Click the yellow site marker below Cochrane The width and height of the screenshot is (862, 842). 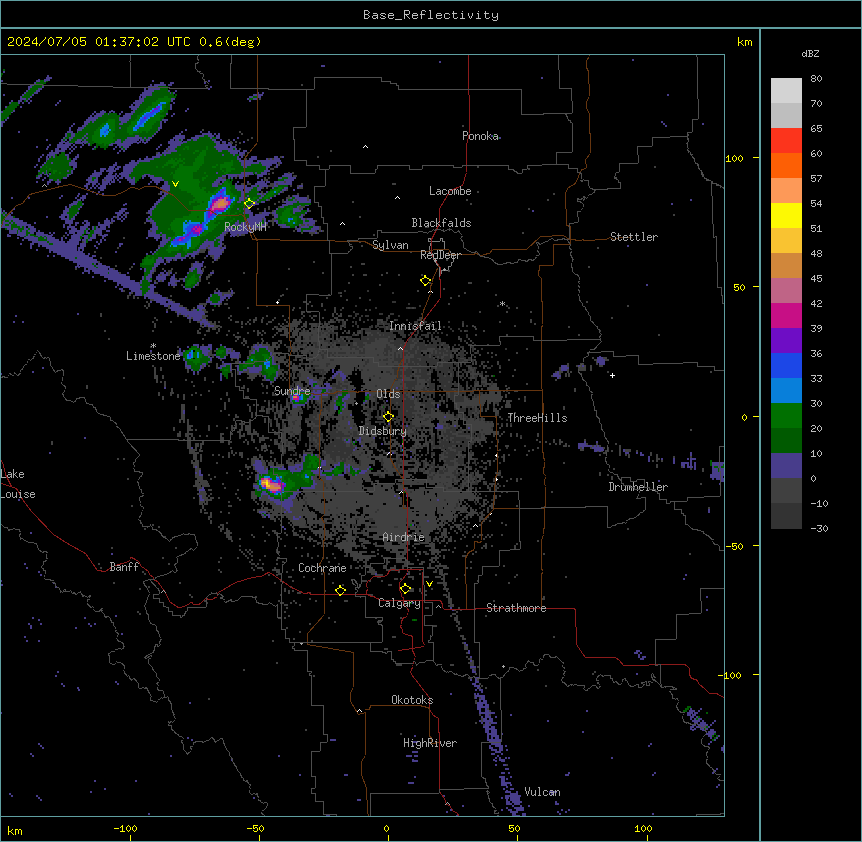(x=340, y=590)
